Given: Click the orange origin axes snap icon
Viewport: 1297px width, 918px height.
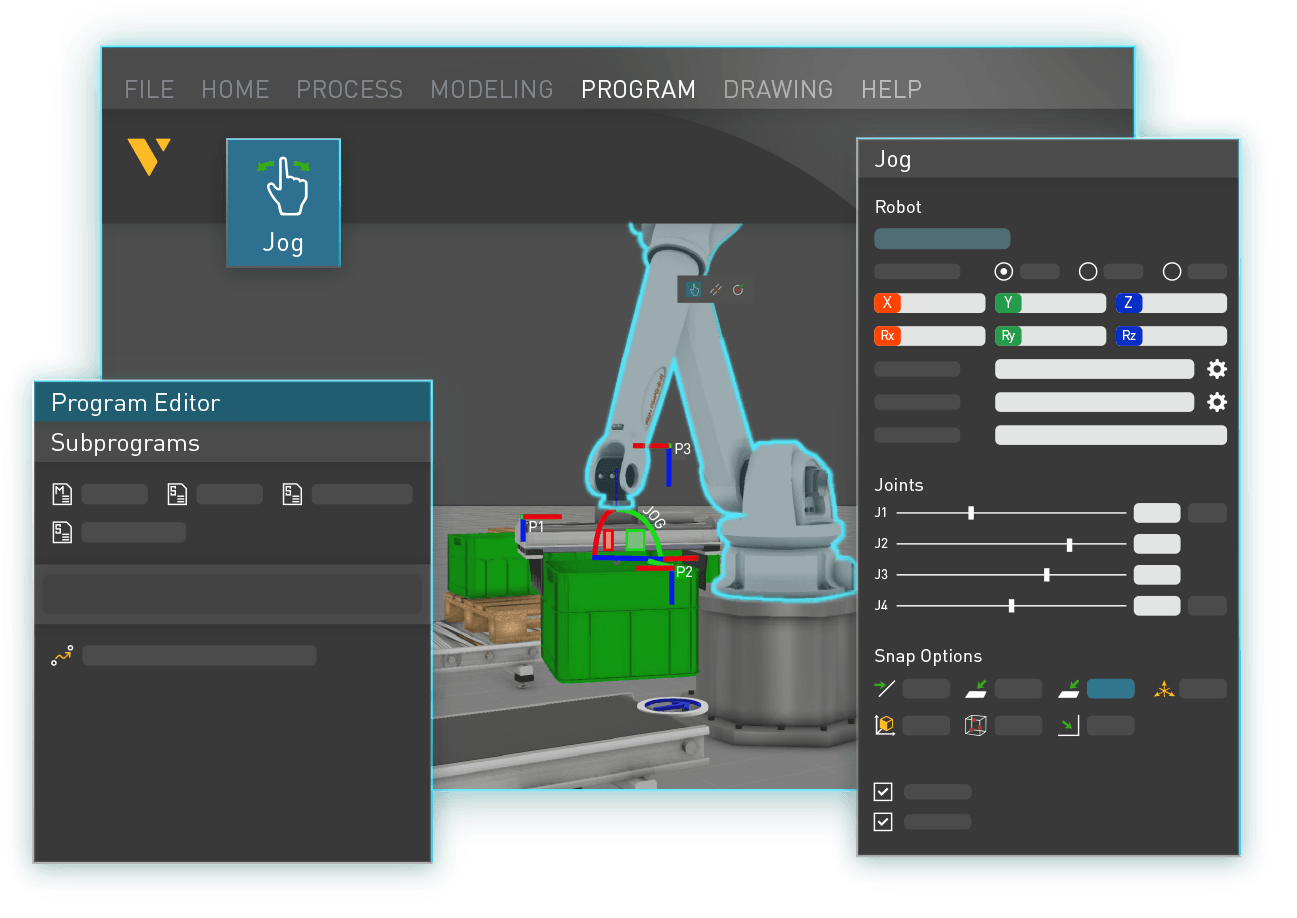Looking at the screenshot, I should (1164, 688).
